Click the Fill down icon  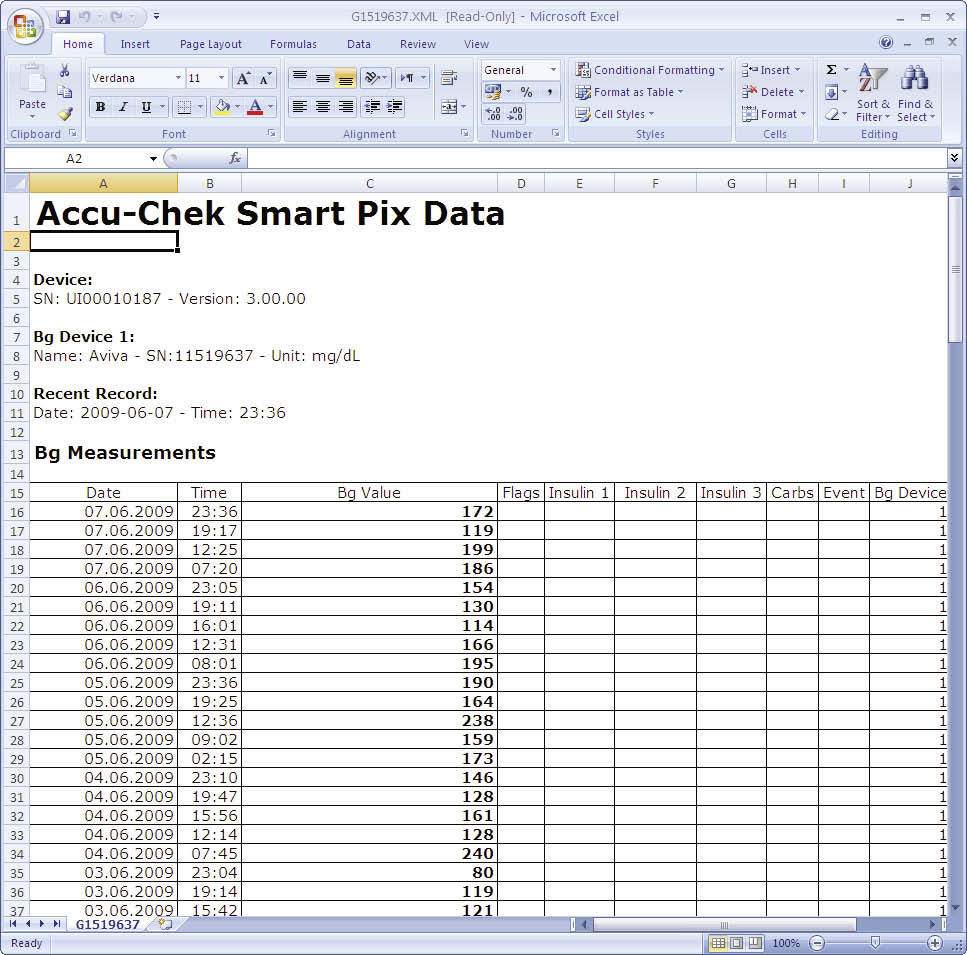[831, 92]
